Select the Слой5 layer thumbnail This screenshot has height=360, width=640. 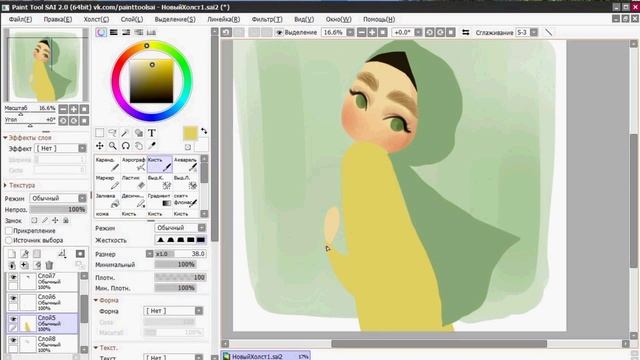28,323
